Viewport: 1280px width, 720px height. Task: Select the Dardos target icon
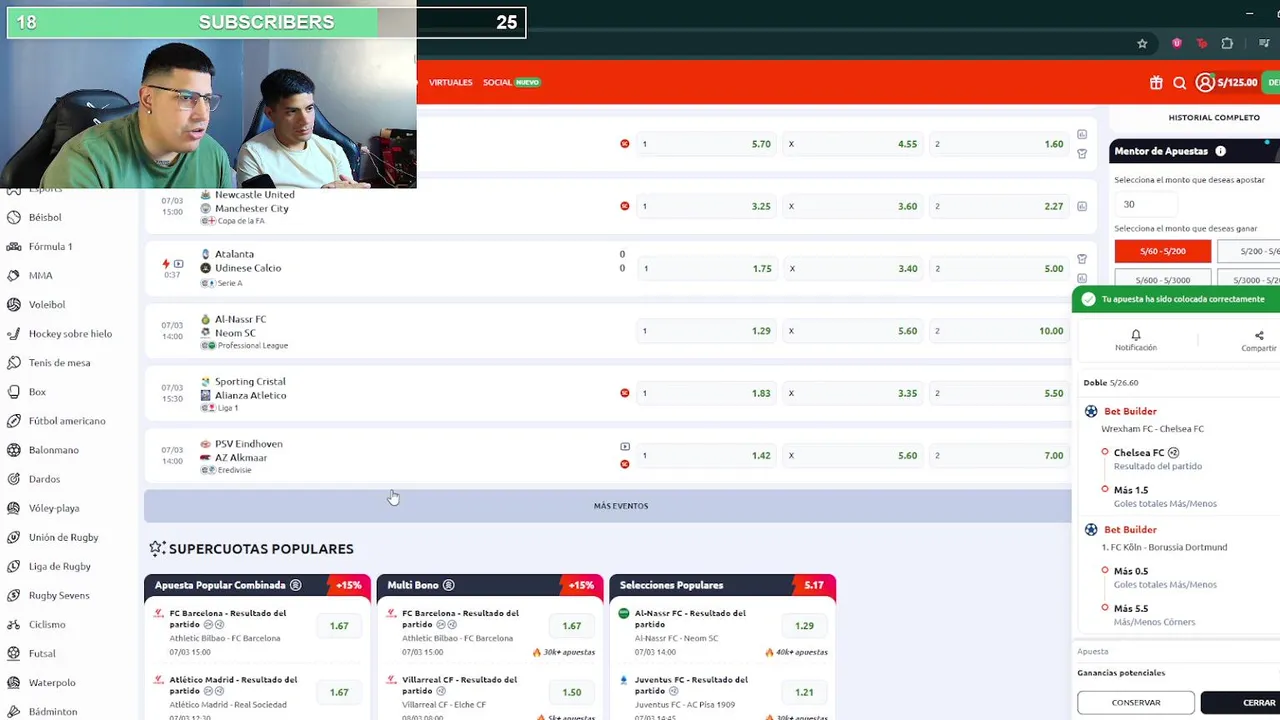click(x=13, y=478)
